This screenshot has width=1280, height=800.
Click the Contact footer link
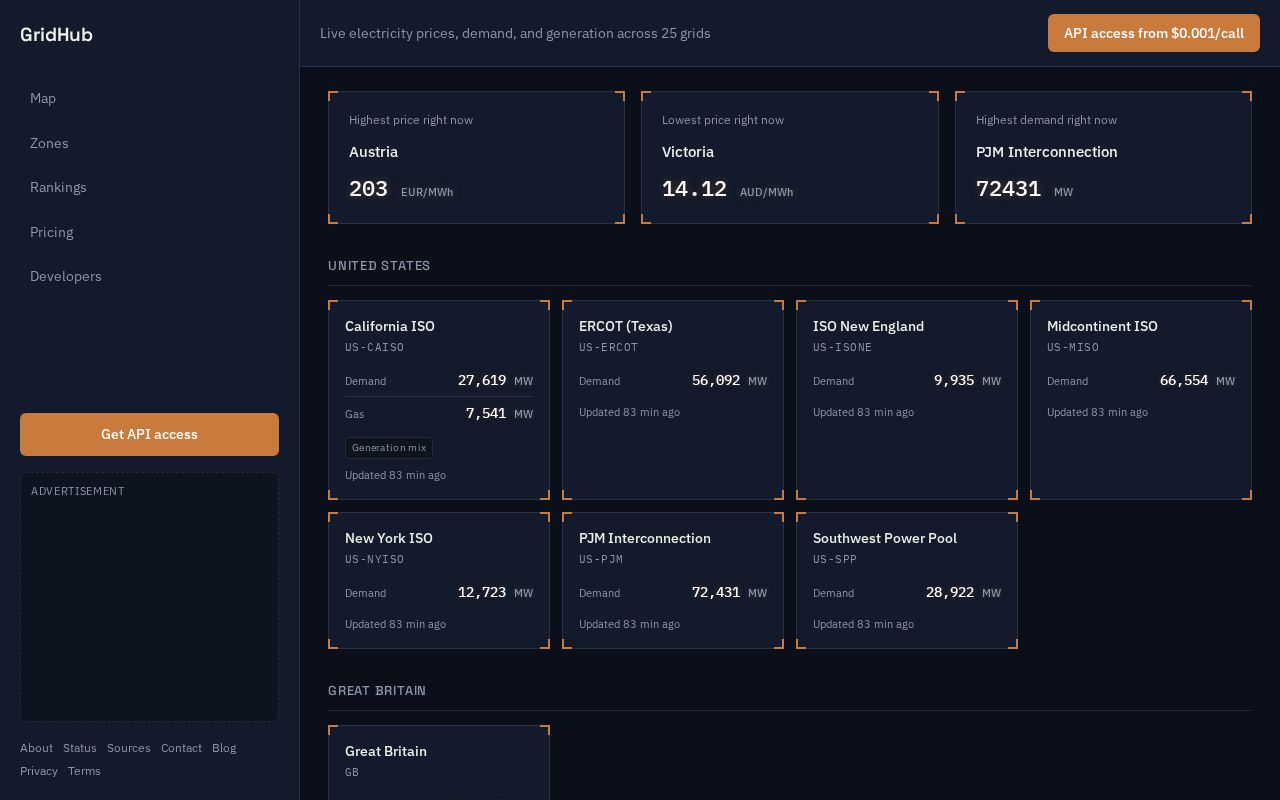pos(181,748)
